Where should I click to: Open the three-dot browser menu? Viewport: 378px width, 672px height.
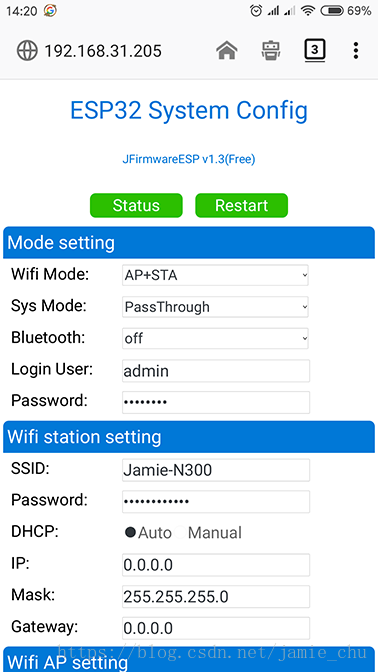pos(356,51)
